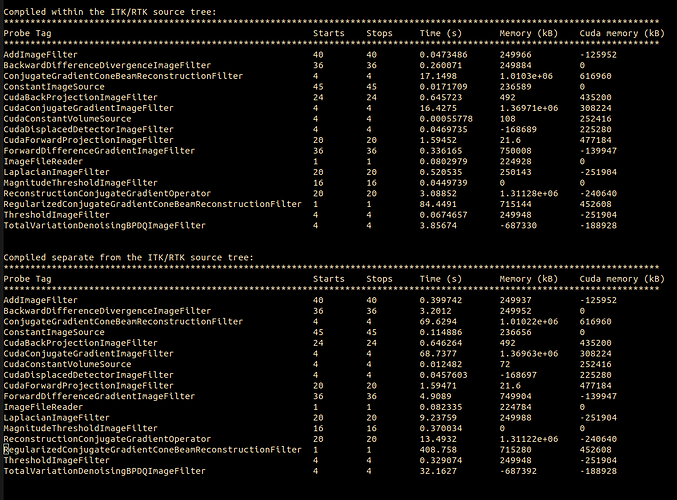Screen dimensions: 677x500
Task: Select time value 1.59452 for CudaForwardProjectionImageFilter
Action: click(x=438, y=140)
